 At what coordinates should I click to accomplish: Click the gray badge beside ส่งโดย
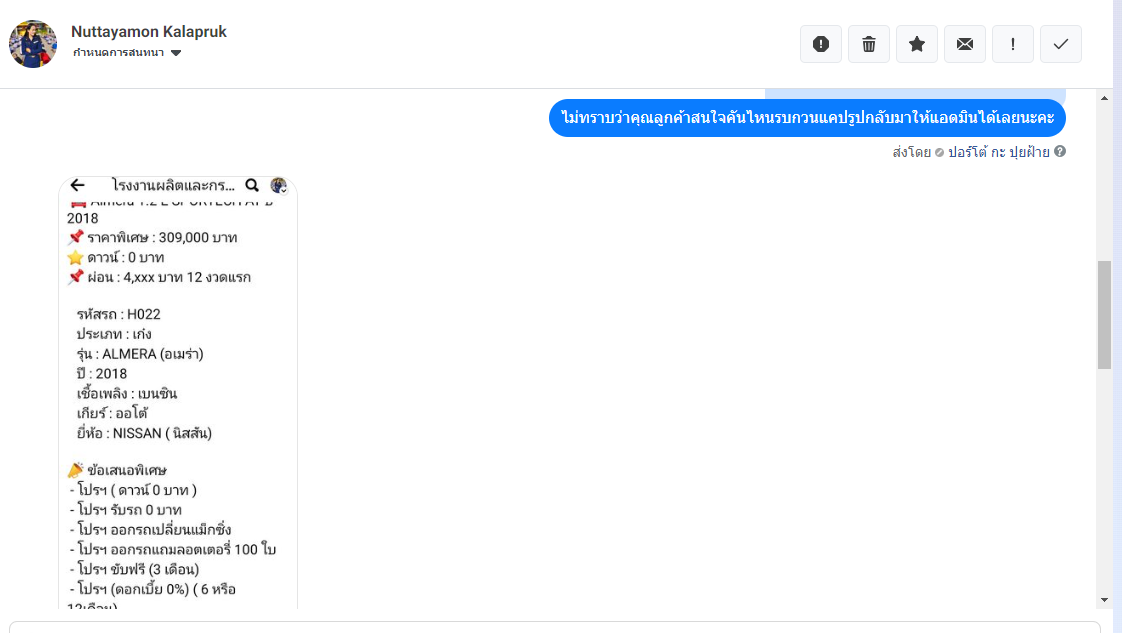pyautogui.click(x=939, y=153)
